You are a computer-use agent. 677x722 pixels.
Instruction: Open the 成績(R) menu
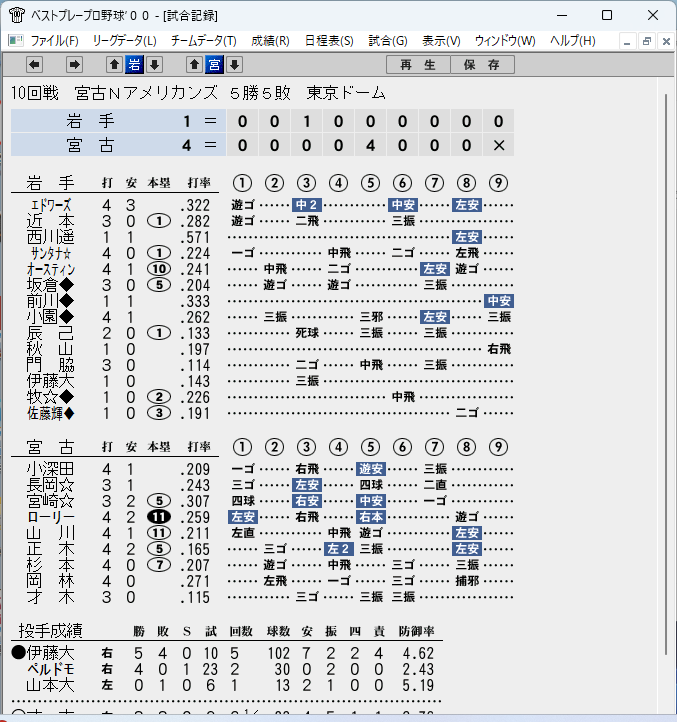270,41
